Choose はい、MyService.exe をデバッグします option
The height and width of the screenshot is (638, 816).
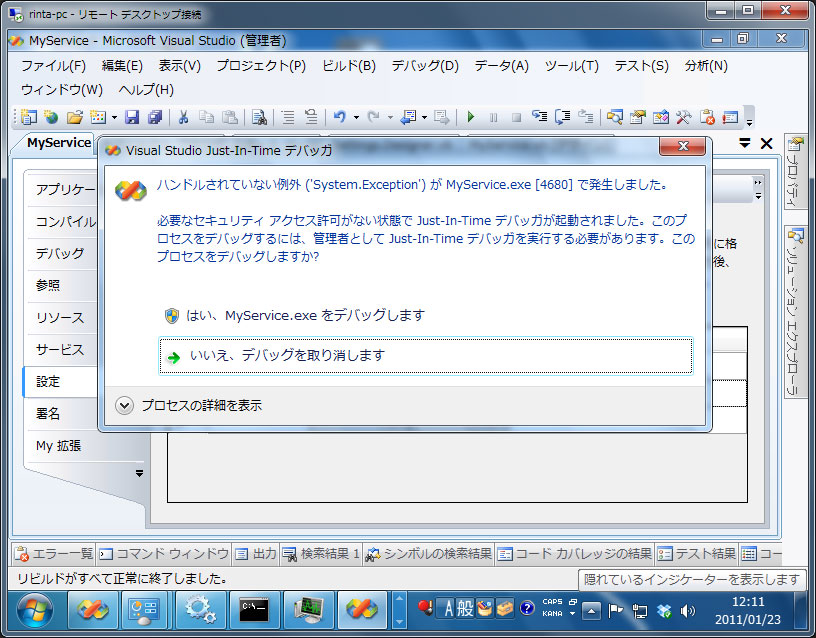(x=426, y=315)
